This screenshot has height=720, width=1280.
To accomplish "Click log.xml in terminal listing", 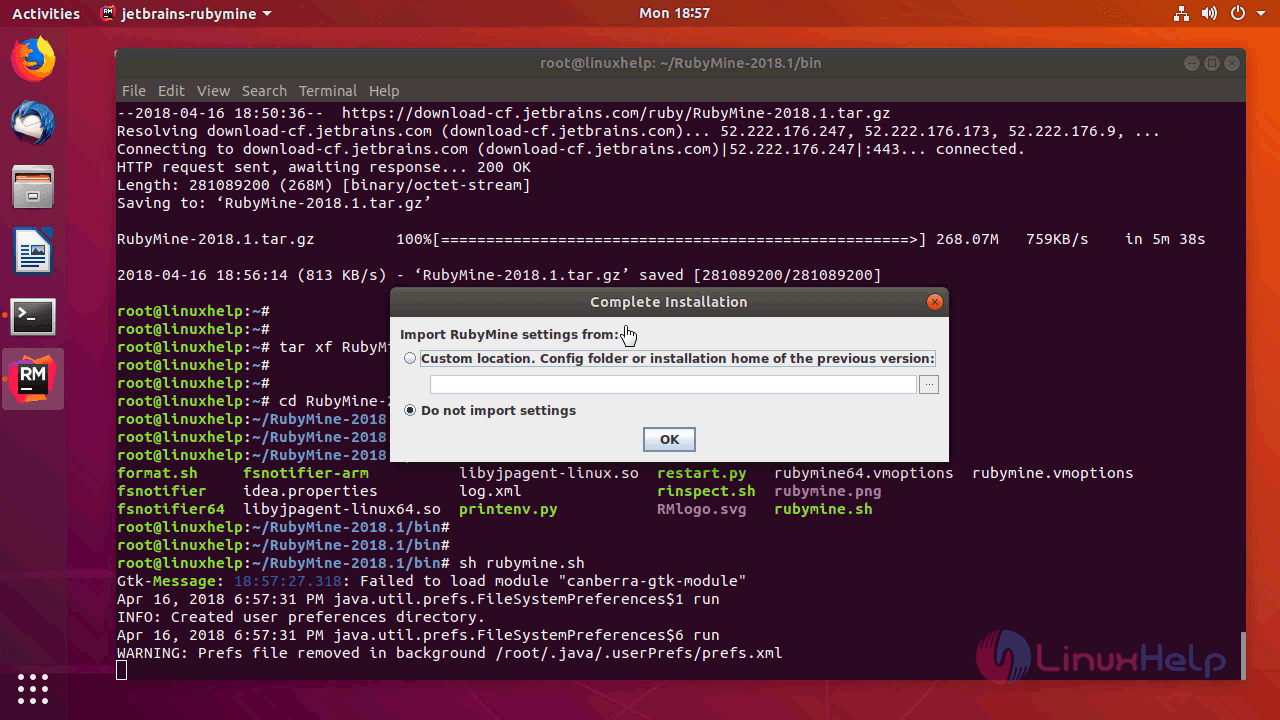I will pyautogui.click(x=490, y=491).
